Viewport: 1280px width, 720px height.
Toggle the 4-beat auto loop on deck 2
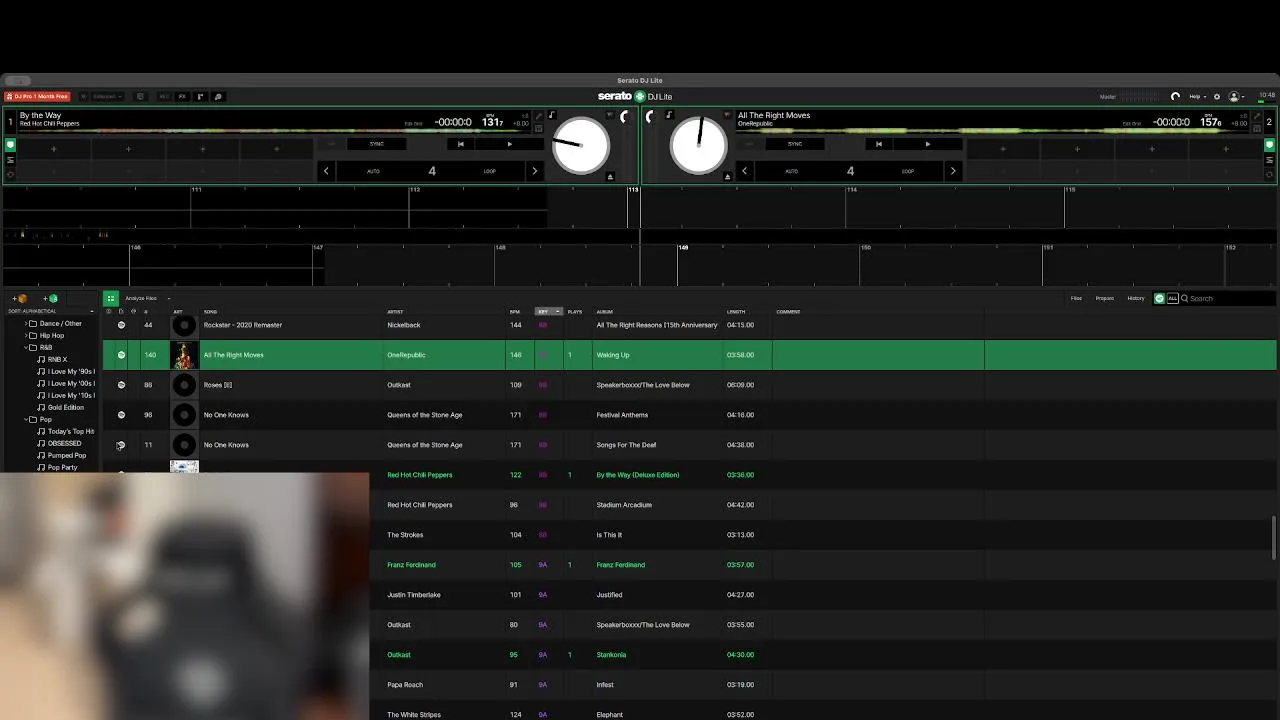tap(850, 171)
